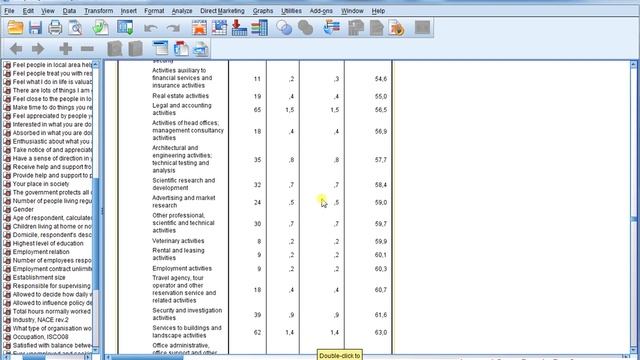Click the 'Employment activities' row label
The height and width of the screenshot is (360, 640).
point(182,269)
